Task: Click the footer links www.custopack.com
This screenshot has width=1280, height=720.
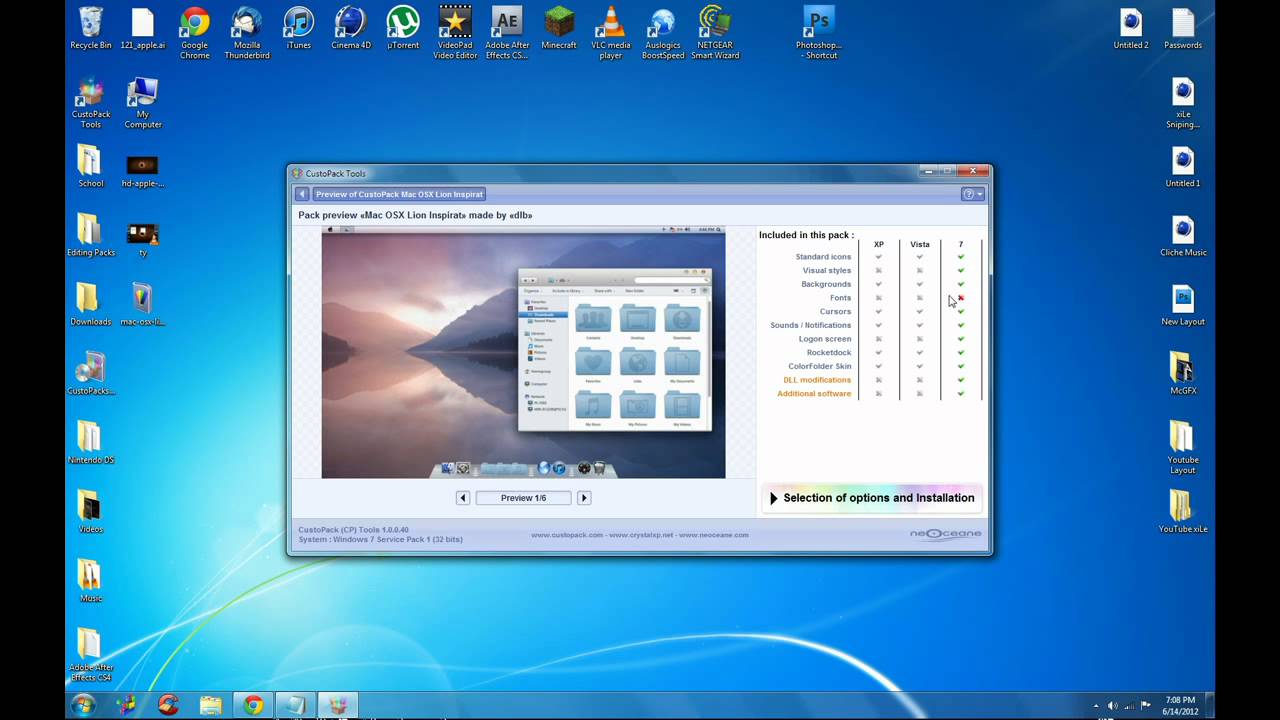Action: point(567,535)
